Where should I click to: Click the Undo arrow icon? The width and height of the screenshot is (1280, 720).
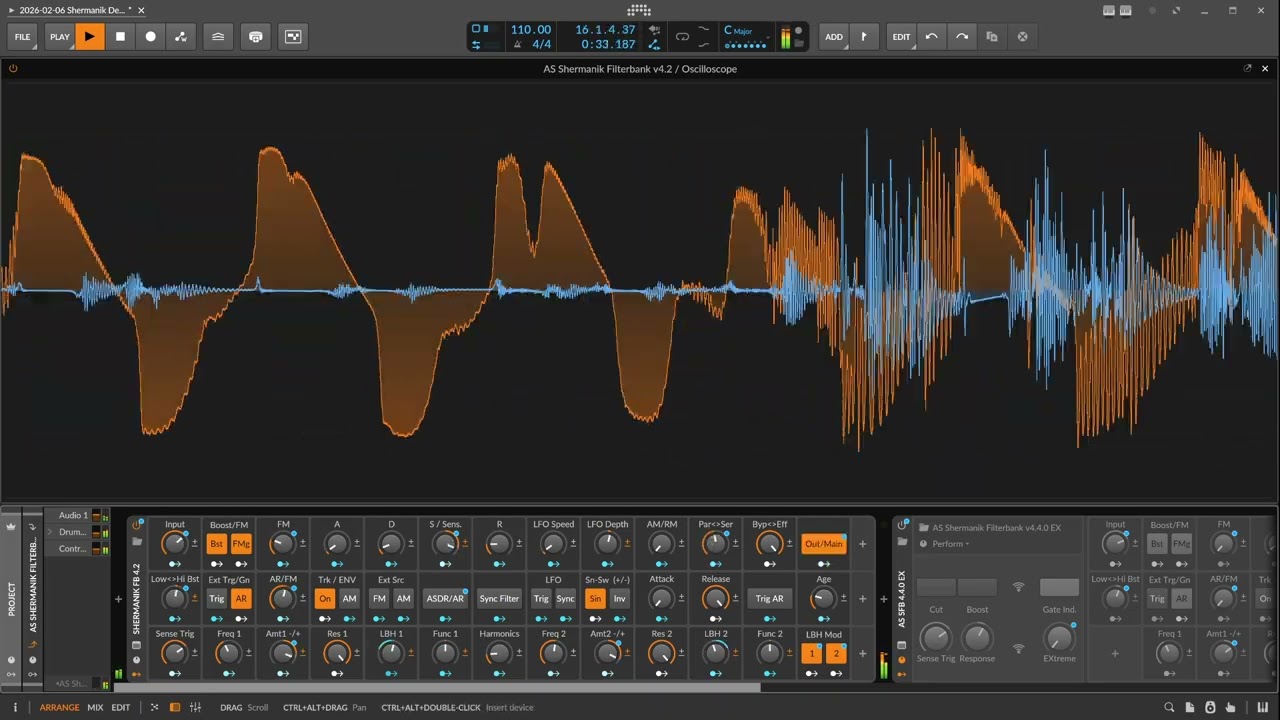tap(932, 37)
